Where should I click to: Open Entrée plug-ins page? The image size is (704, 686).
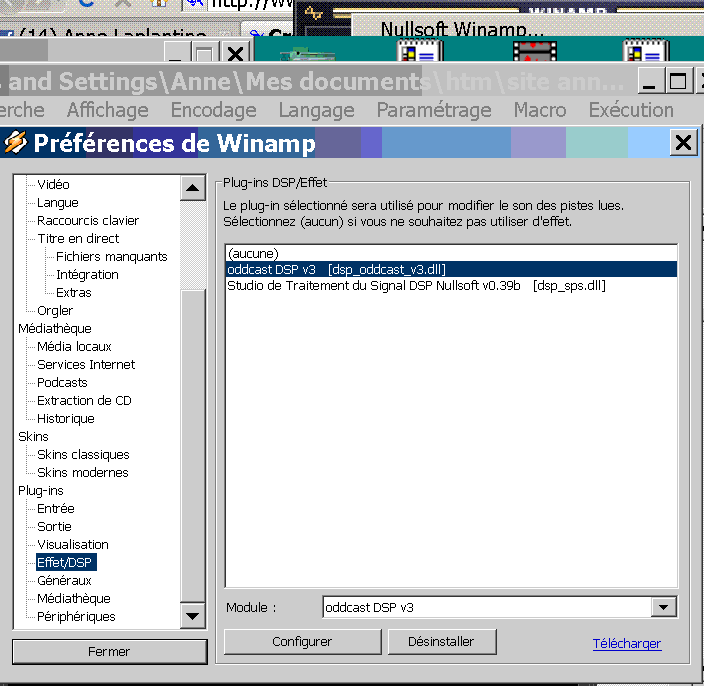[56, 508]
